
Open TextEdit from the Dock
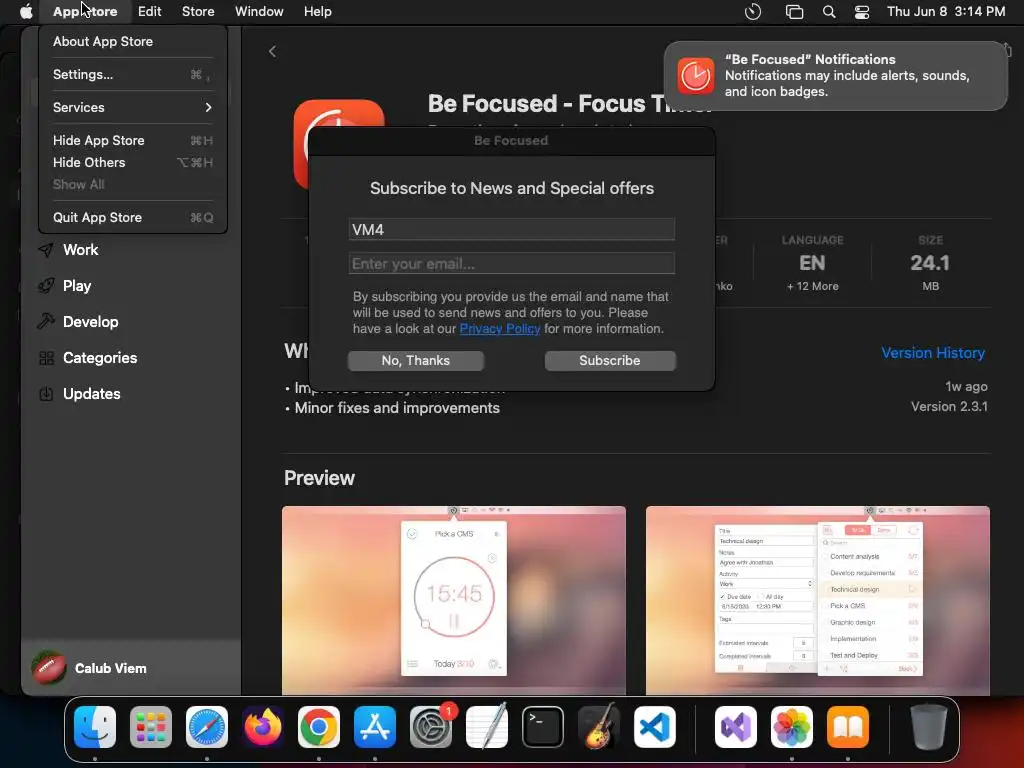pos(487,727)
